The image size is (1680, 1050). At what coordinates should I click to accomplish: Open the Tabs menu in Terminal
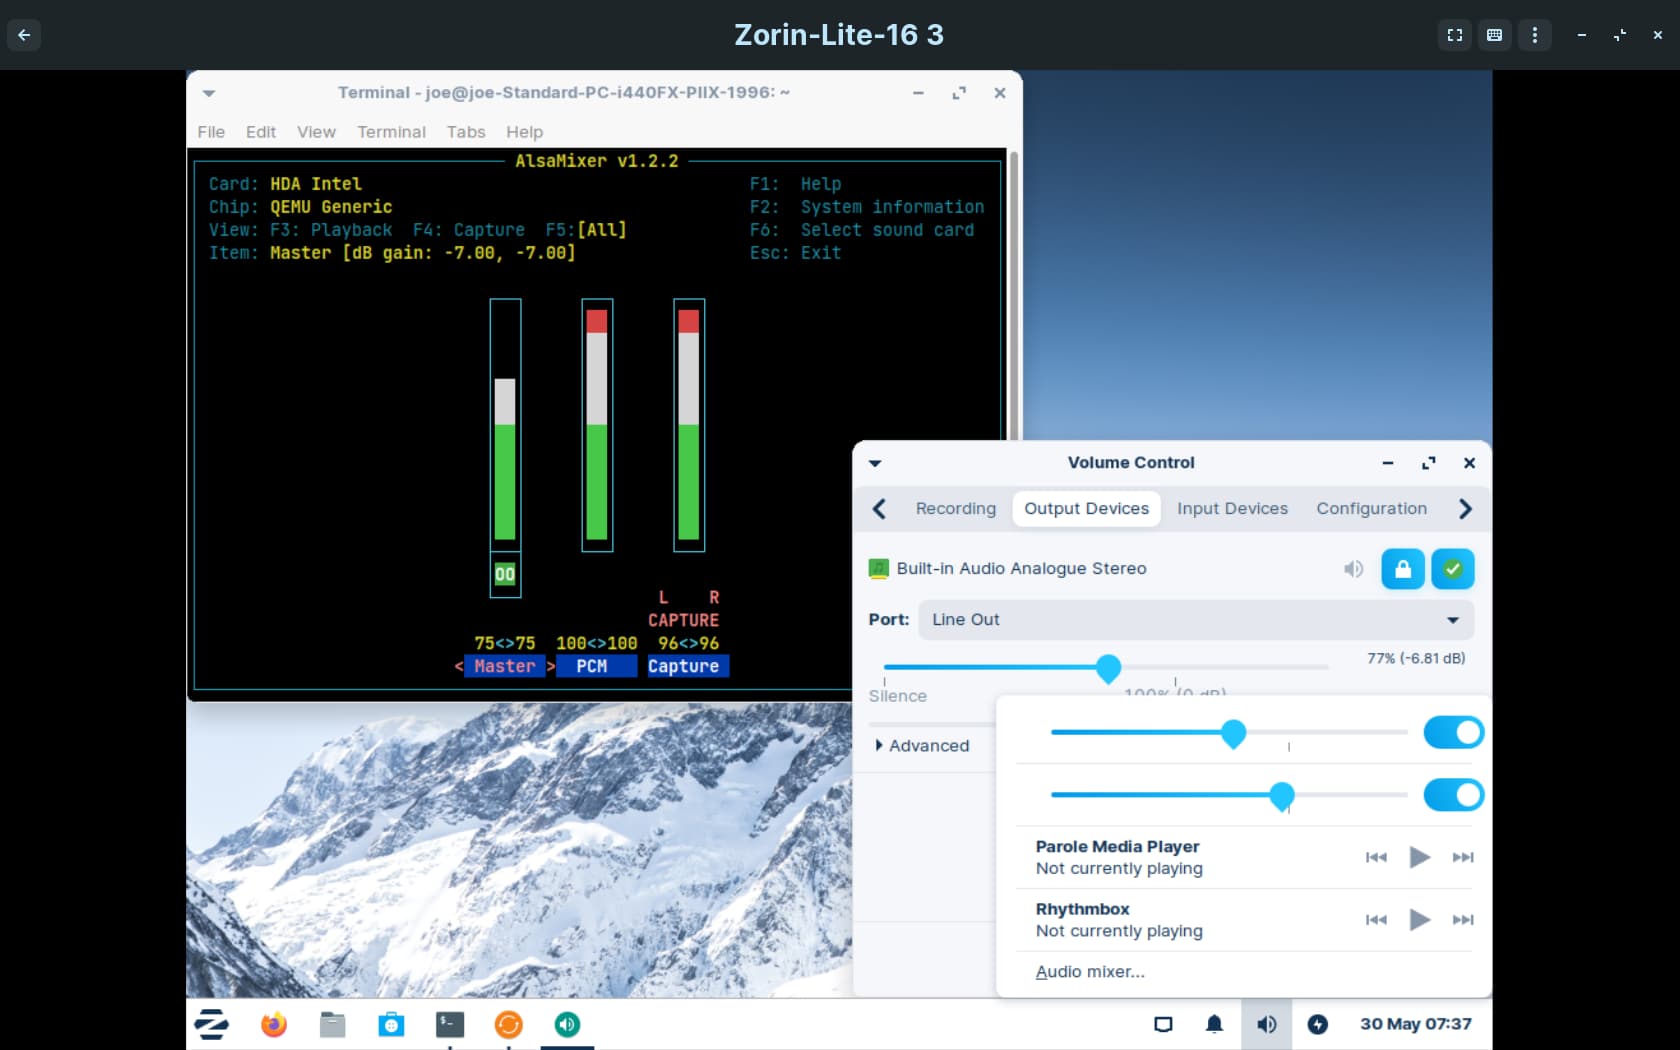pyautogui.click(x=466, y=132)
